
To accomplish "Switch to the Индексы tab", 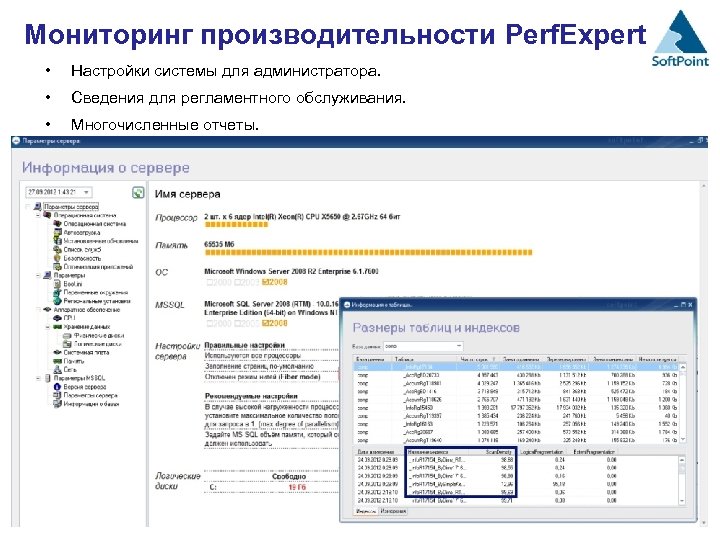I will point(366,511).
